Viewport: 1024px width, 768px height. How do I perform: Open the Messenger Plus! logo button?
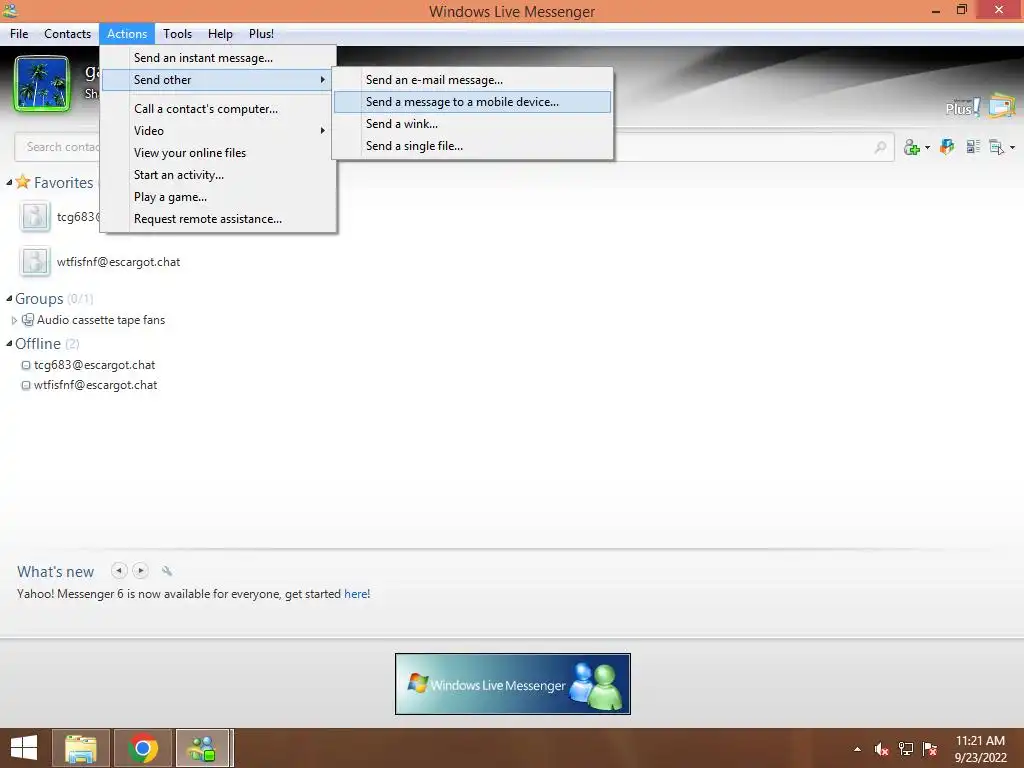(963, 107)
